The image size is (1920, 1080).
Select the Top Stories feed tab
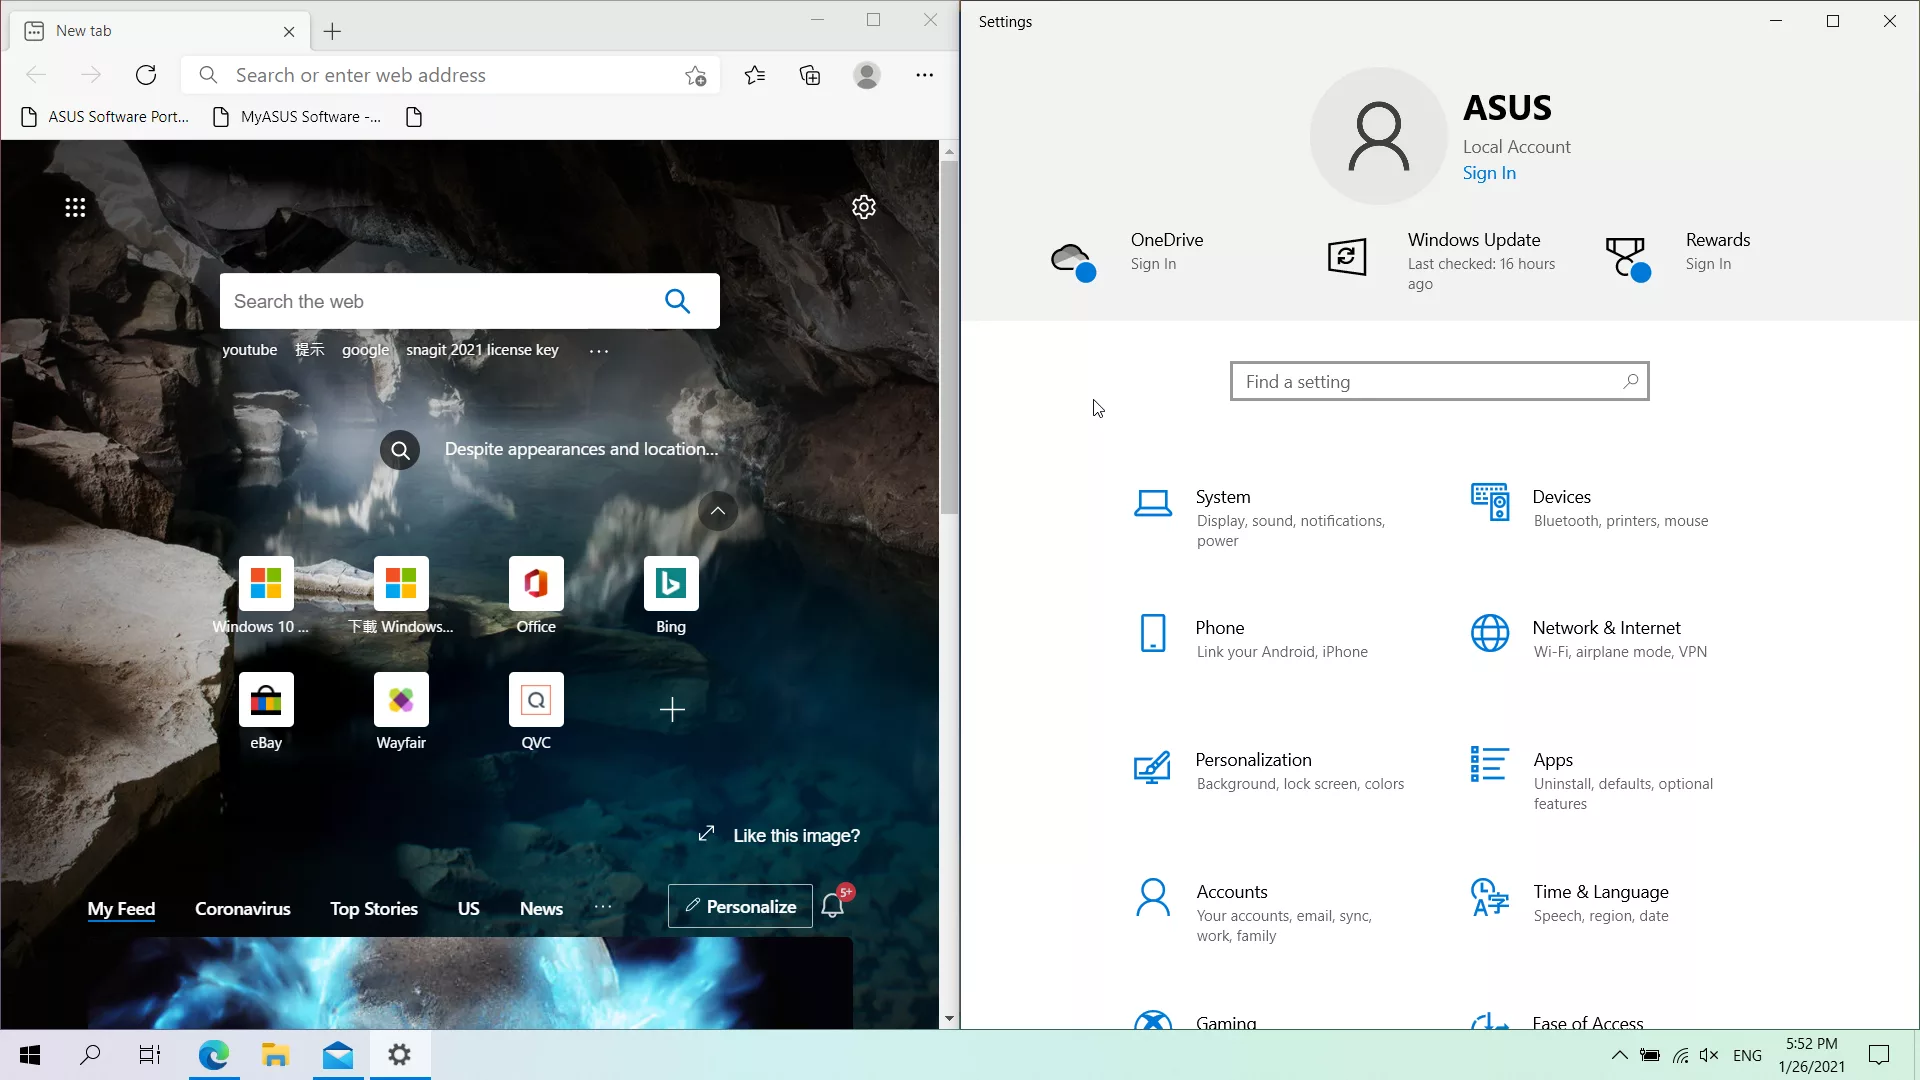tap(374, 909)
